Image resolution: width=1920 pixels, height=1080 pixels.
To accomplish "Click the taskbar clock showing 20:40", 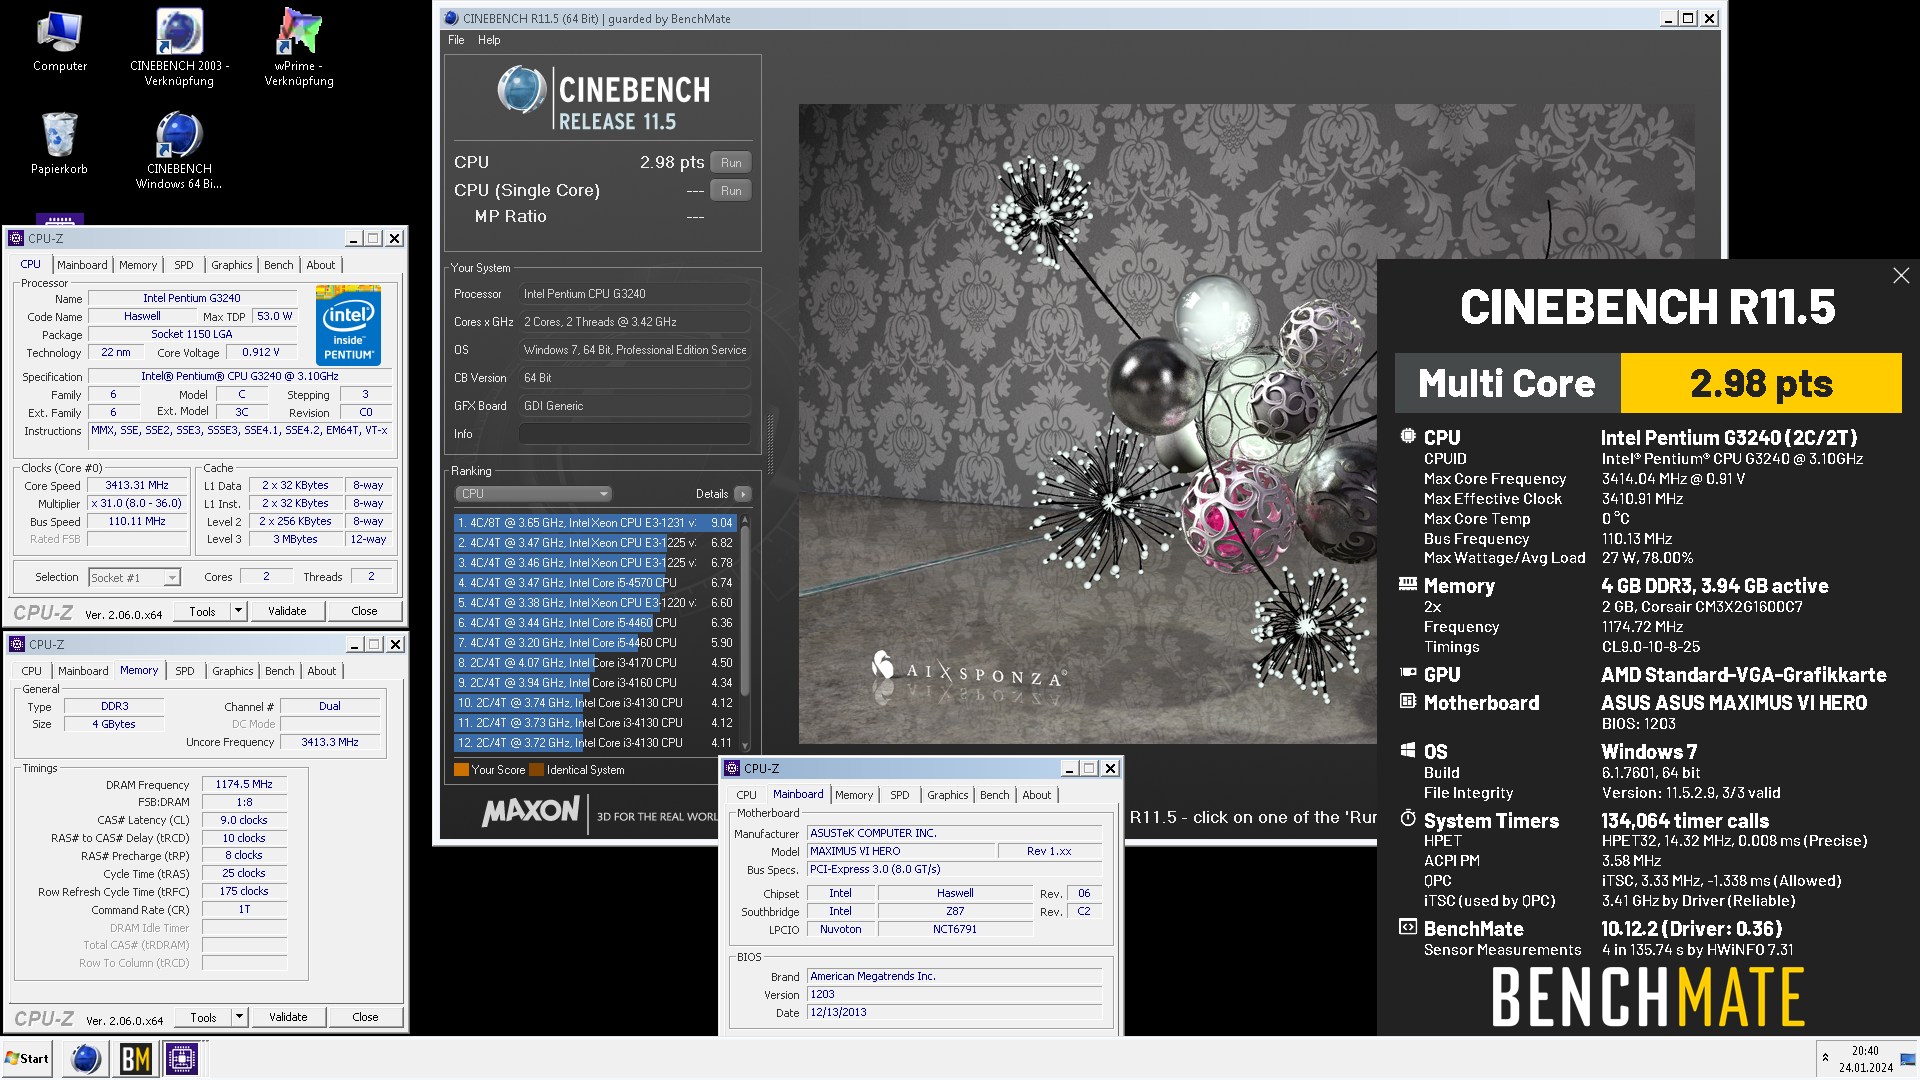I will click(1865, 1059).
